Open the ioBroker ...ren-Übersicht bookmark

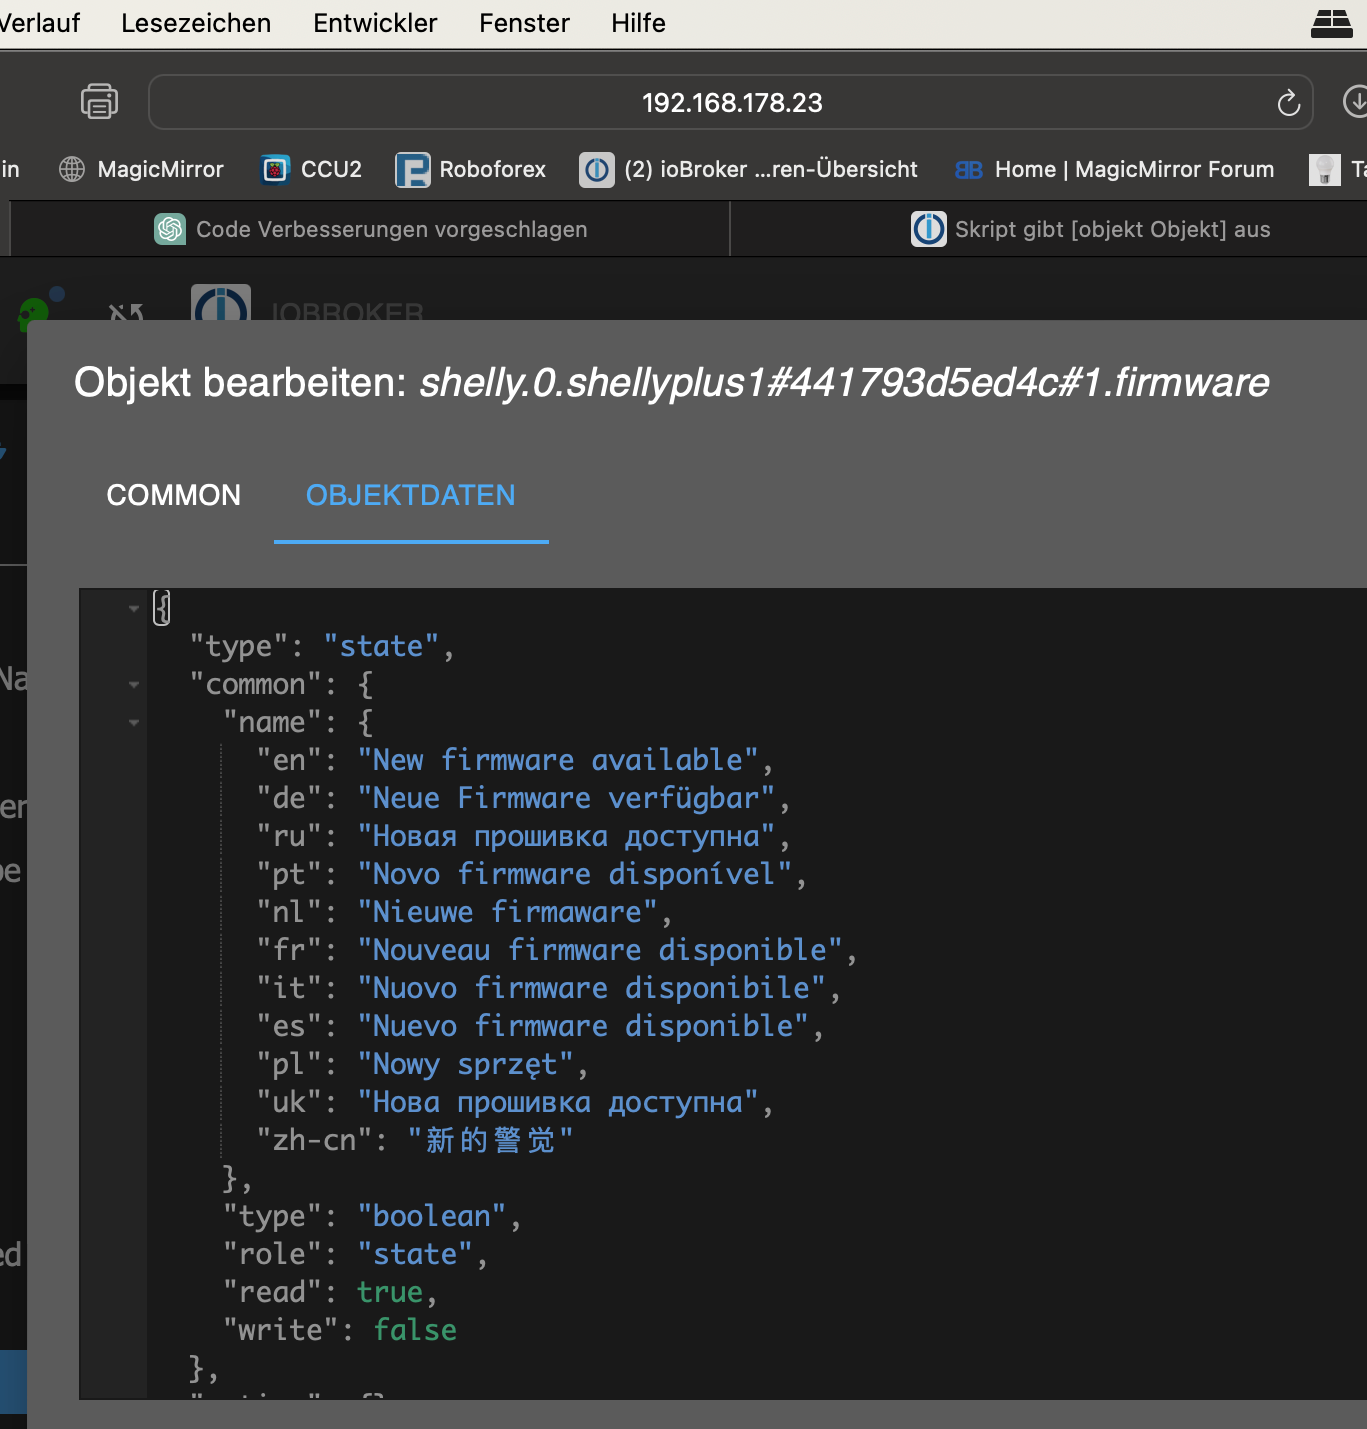(748, 169)
